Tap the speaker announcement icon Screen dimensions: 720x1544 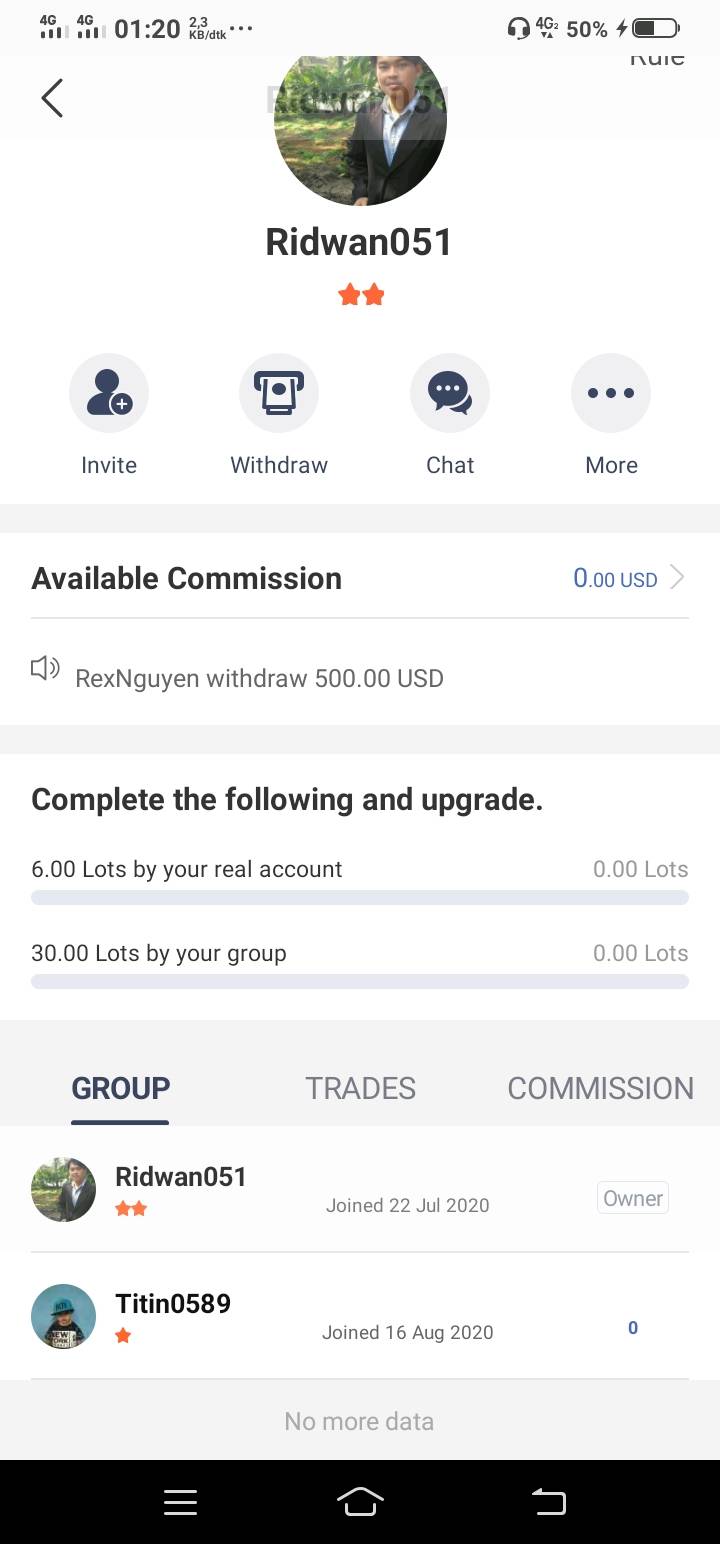[45, 668]
